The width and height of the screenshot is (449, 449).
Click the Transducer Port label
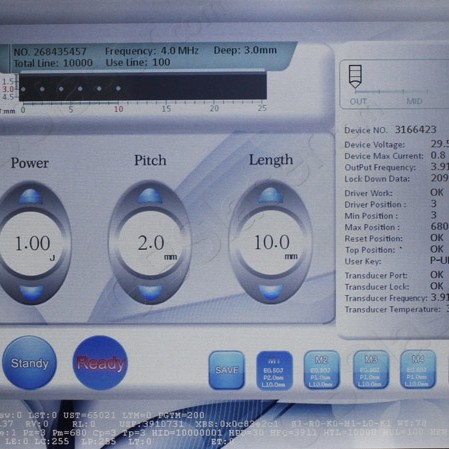376,275
